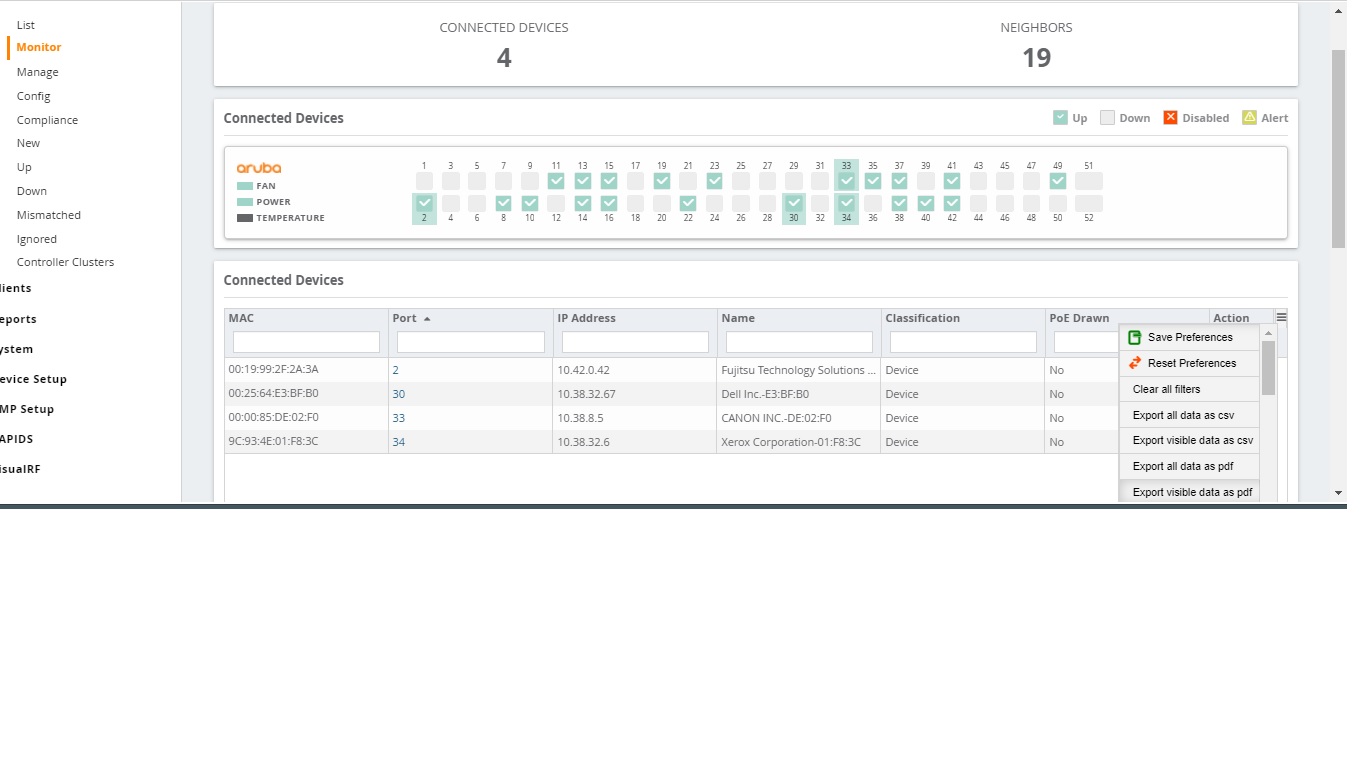Choose Reset Preferences from menu
Screen dimensions: 1366x768
coord(1189,363)
